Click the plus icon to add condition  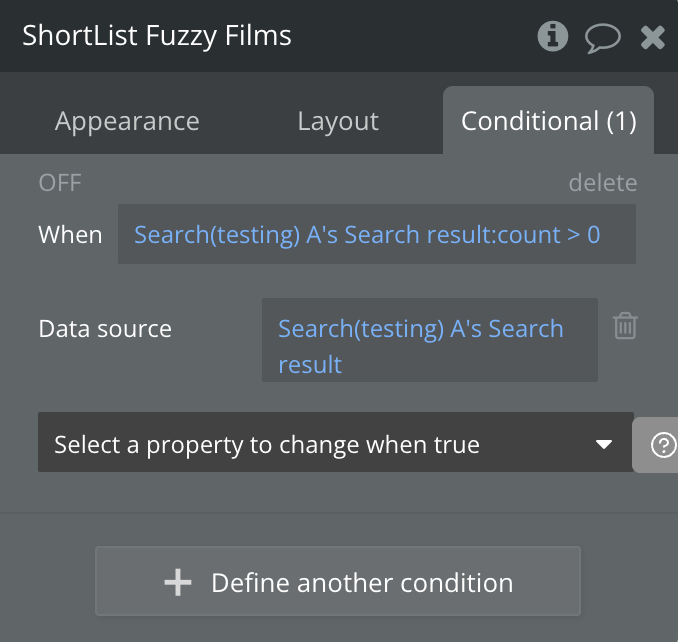pos(178,583)
